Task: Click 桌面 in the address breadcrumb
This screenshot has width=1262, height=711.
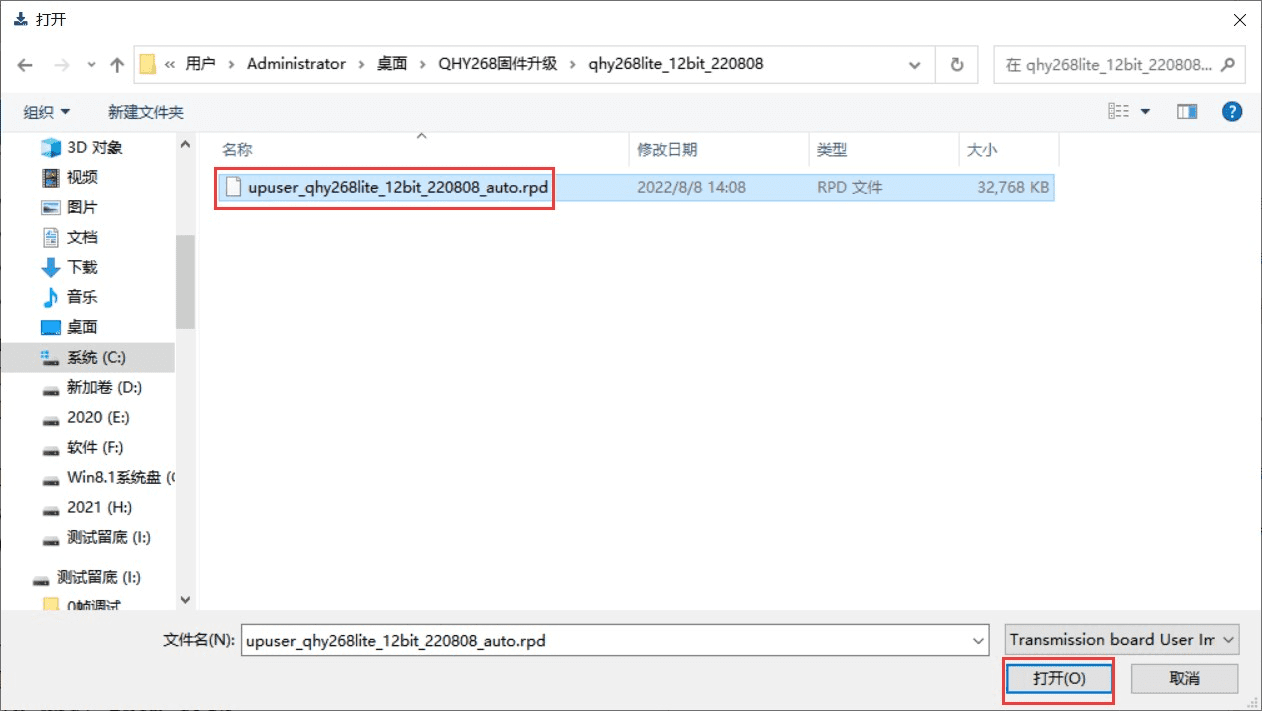Action: pyautogui.click(x=392, y=64)
